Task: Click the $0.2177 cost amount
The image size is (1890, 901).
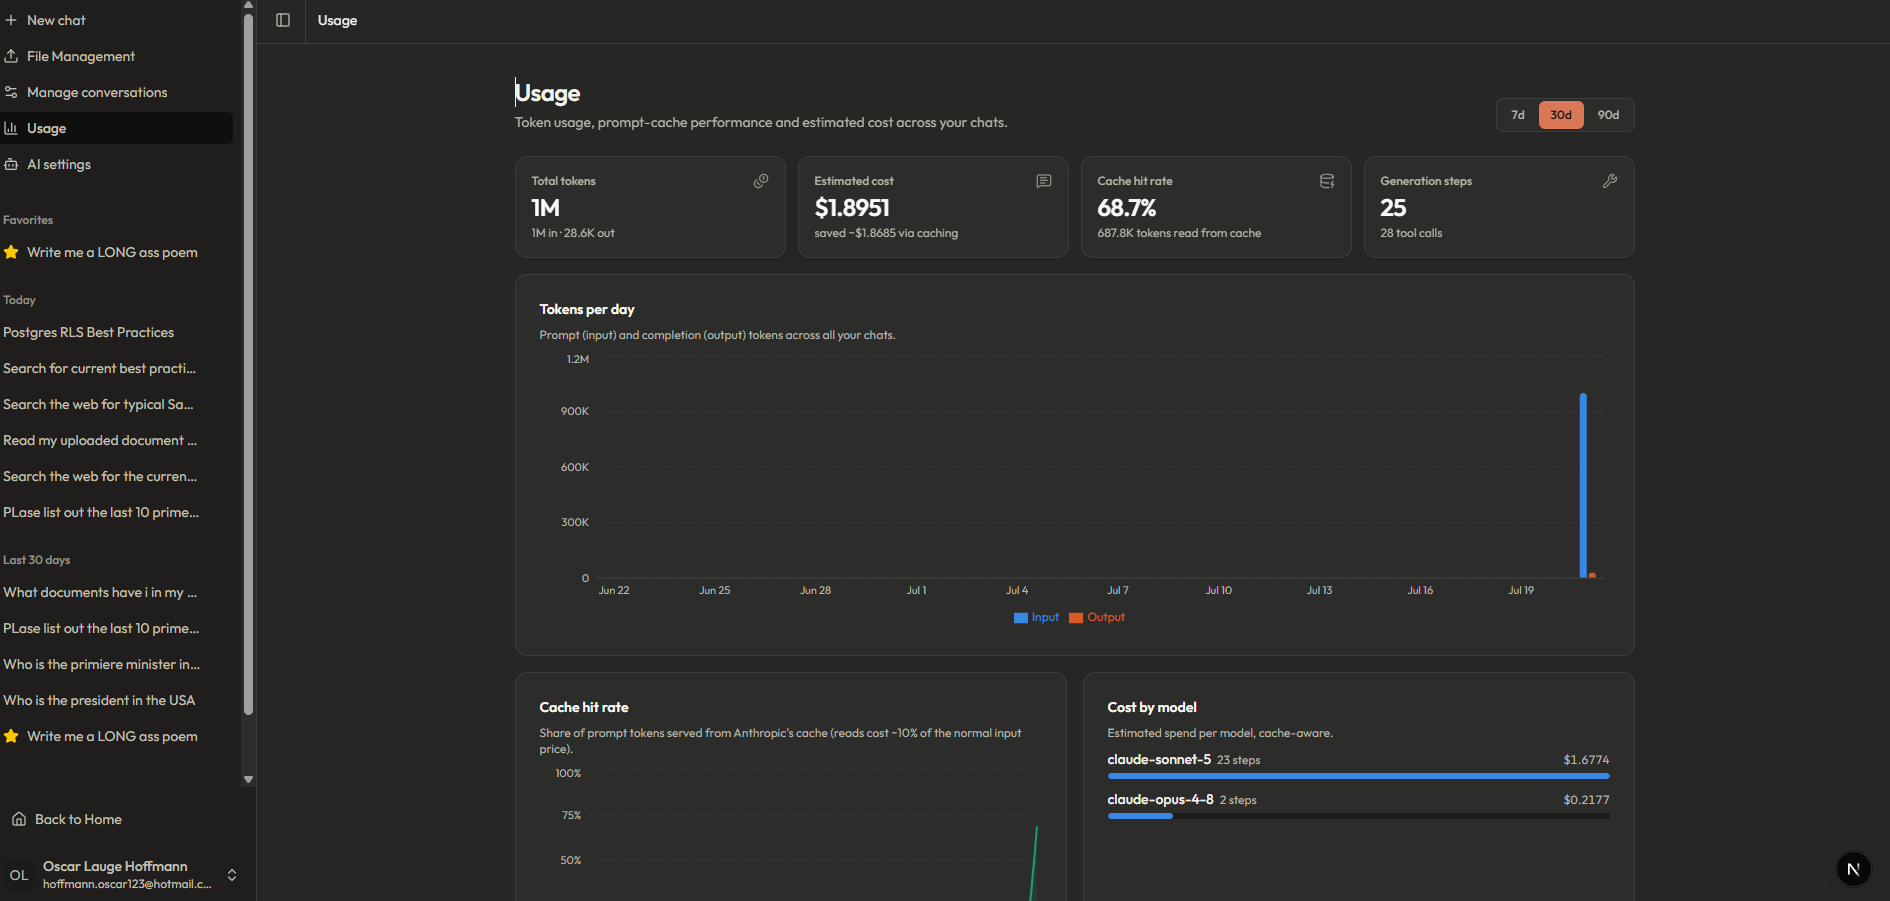Action: tap(1586, 800)
